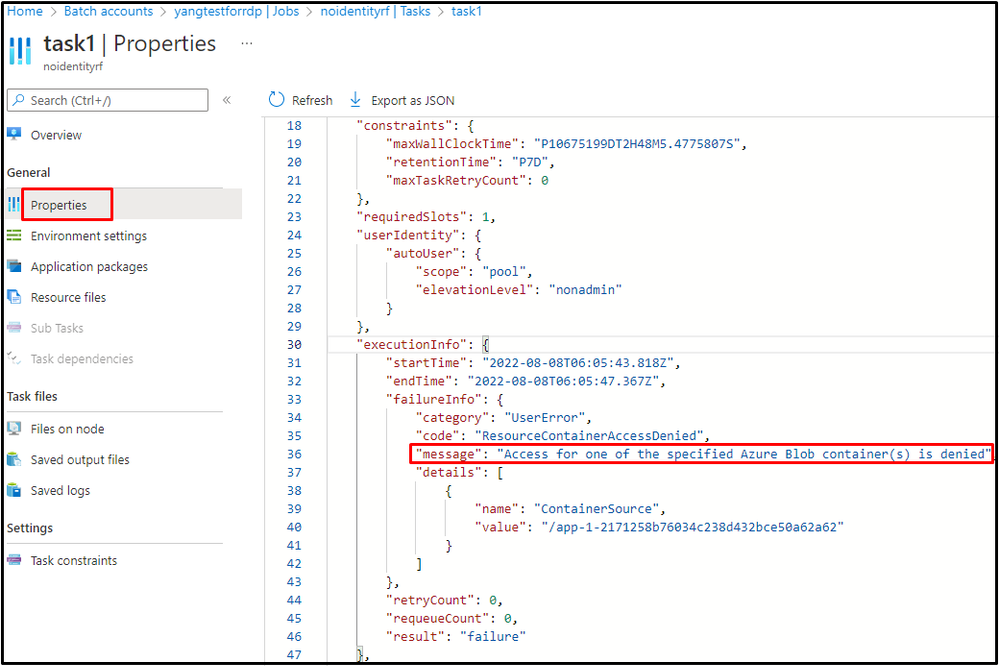Open yangtestforrdp | Jobs breadcrumb
The width and height of the screenshot is (999, 666).
pos(236,11)
